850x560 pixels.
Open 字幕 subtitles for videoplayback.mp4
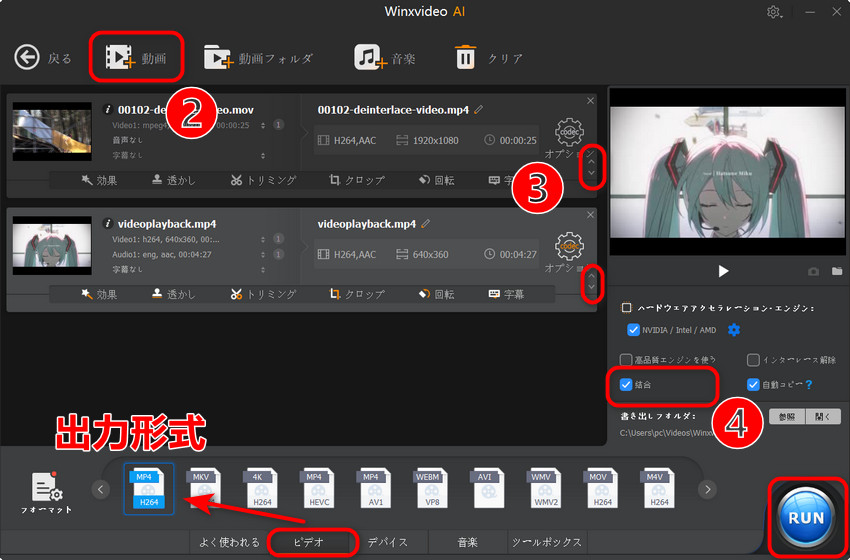click(x=506, y=294)
